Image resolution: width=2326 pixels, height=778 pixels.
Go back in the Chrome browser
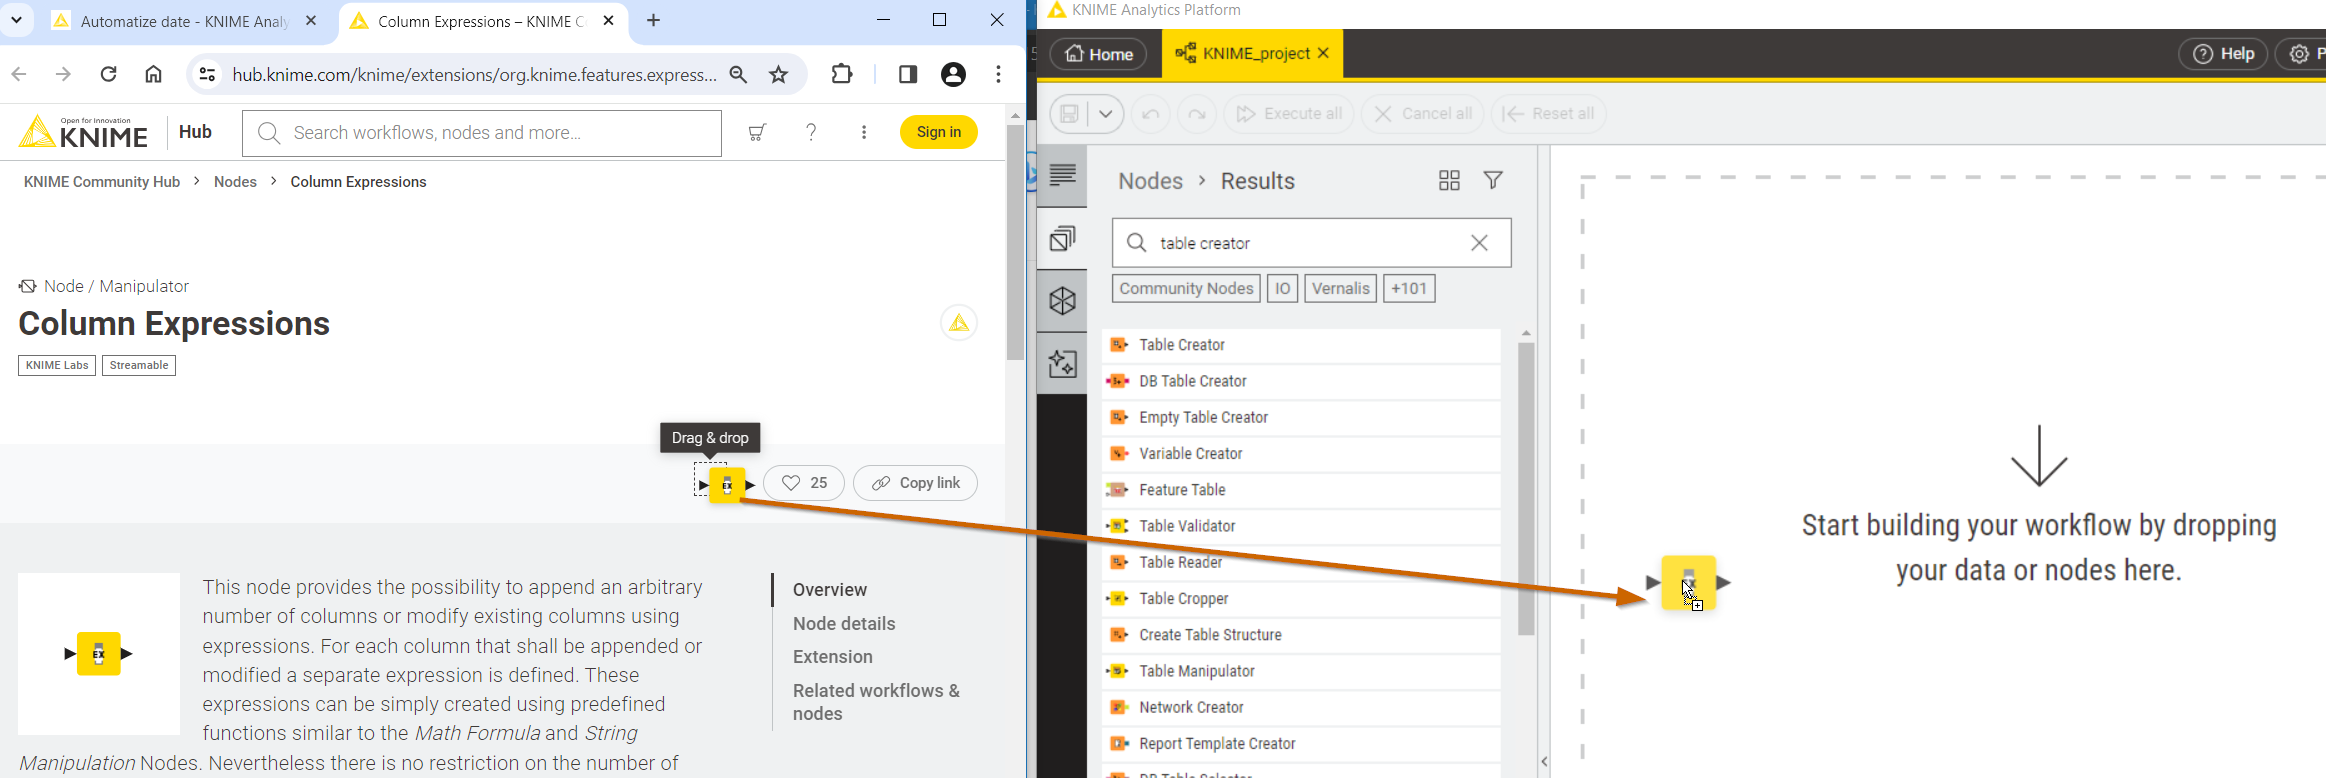pyautogui.click(x=19, y=74)
